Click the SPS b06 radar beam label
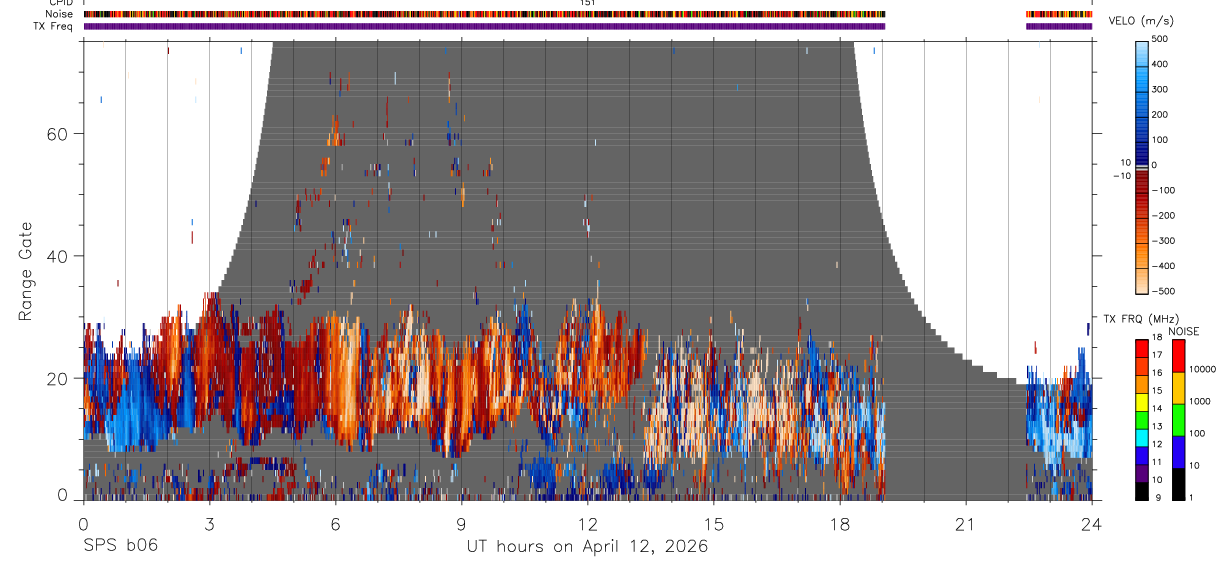Image resolution: width=1228 pixels, height=567 pixels. click(x=119, y=546)
